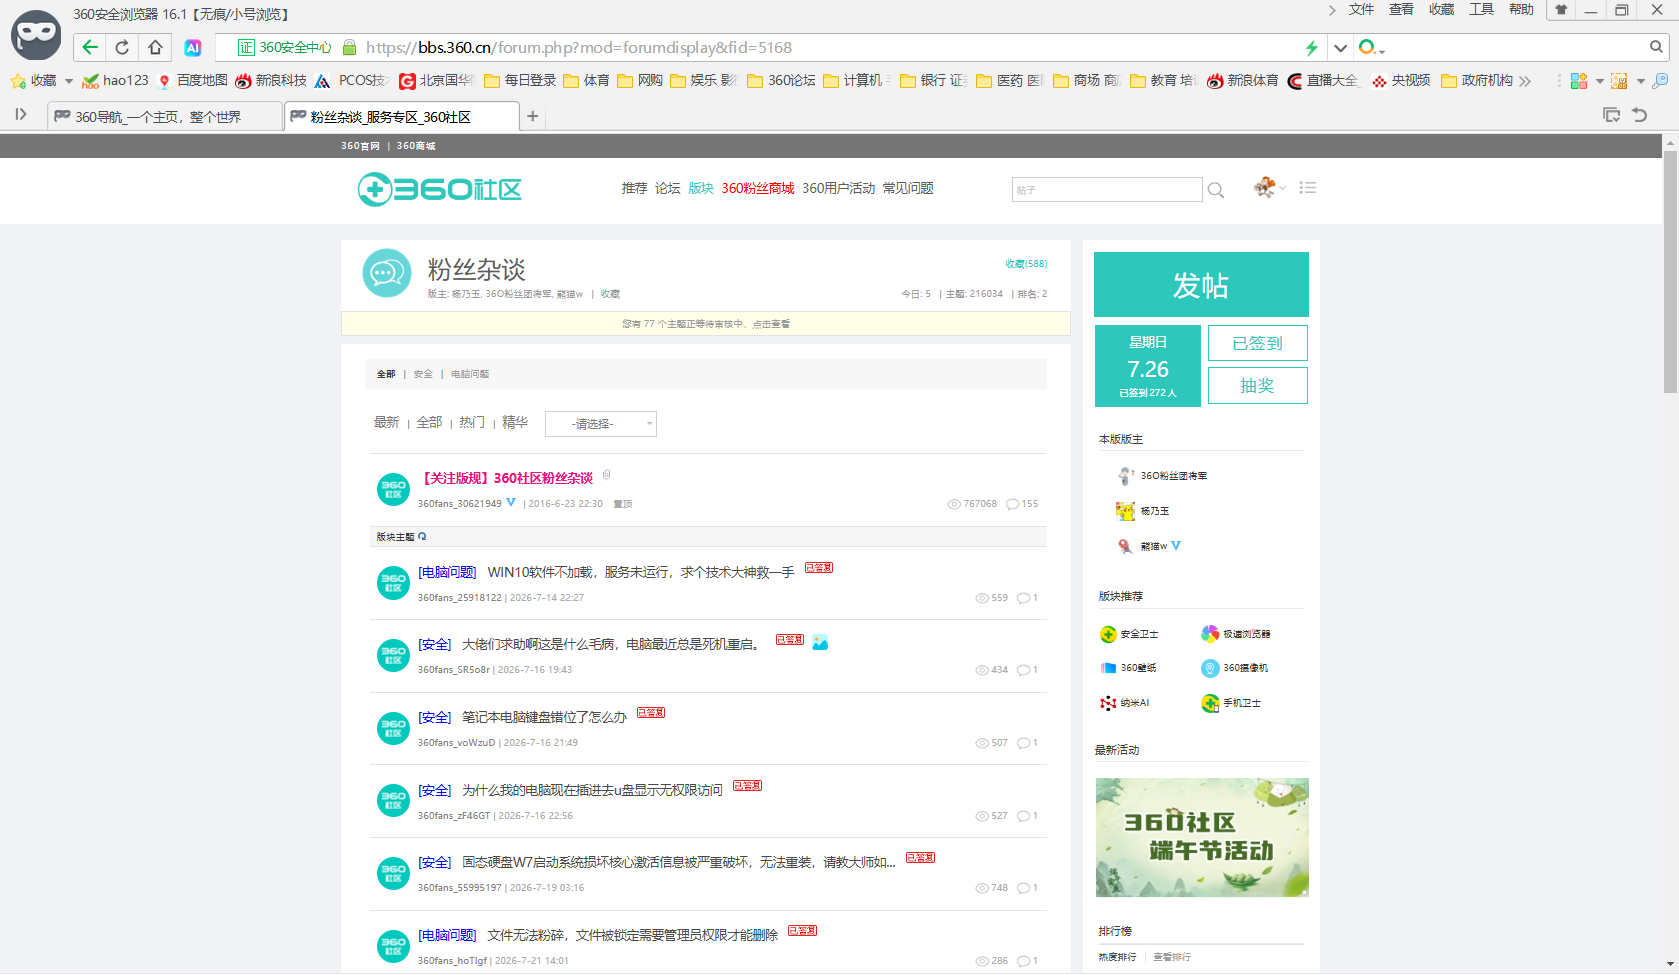Restore closed tab with the undo arrow
This screenshot has width=1679, height=975.
pyautogui.click(x=1640, y=115)
